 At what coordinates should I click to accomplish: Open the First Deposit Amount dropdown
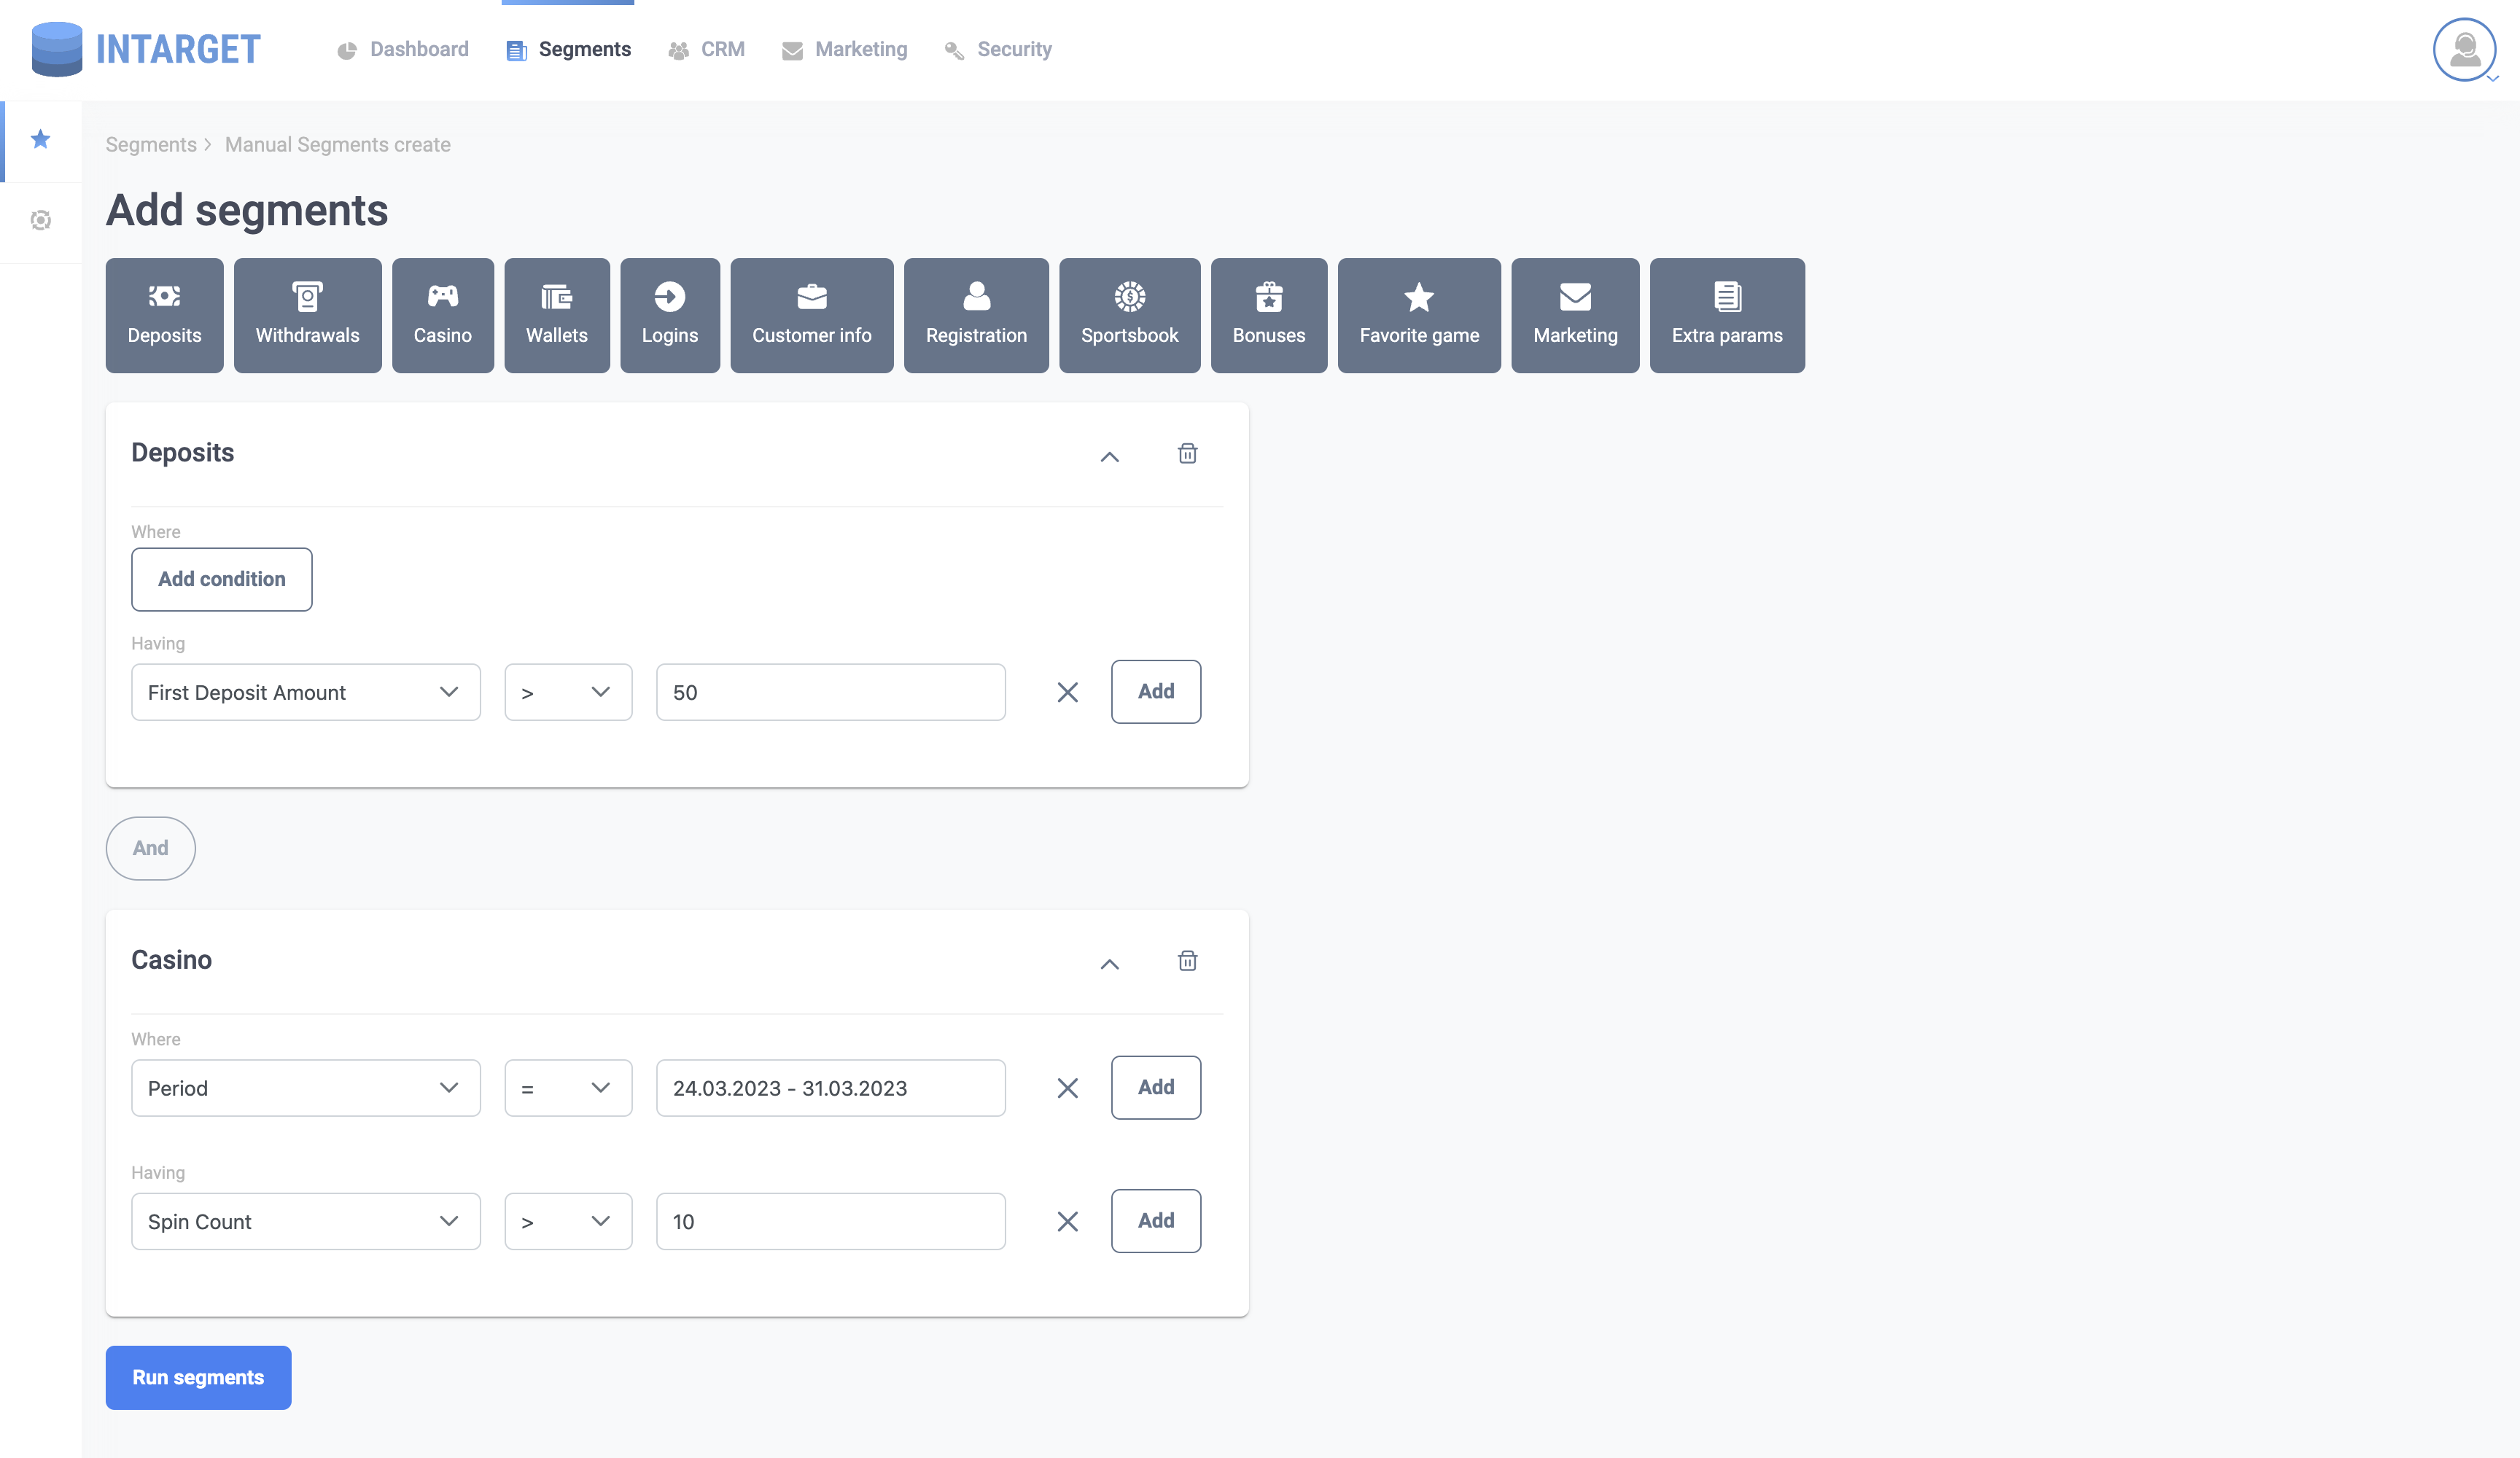point(306,692)
